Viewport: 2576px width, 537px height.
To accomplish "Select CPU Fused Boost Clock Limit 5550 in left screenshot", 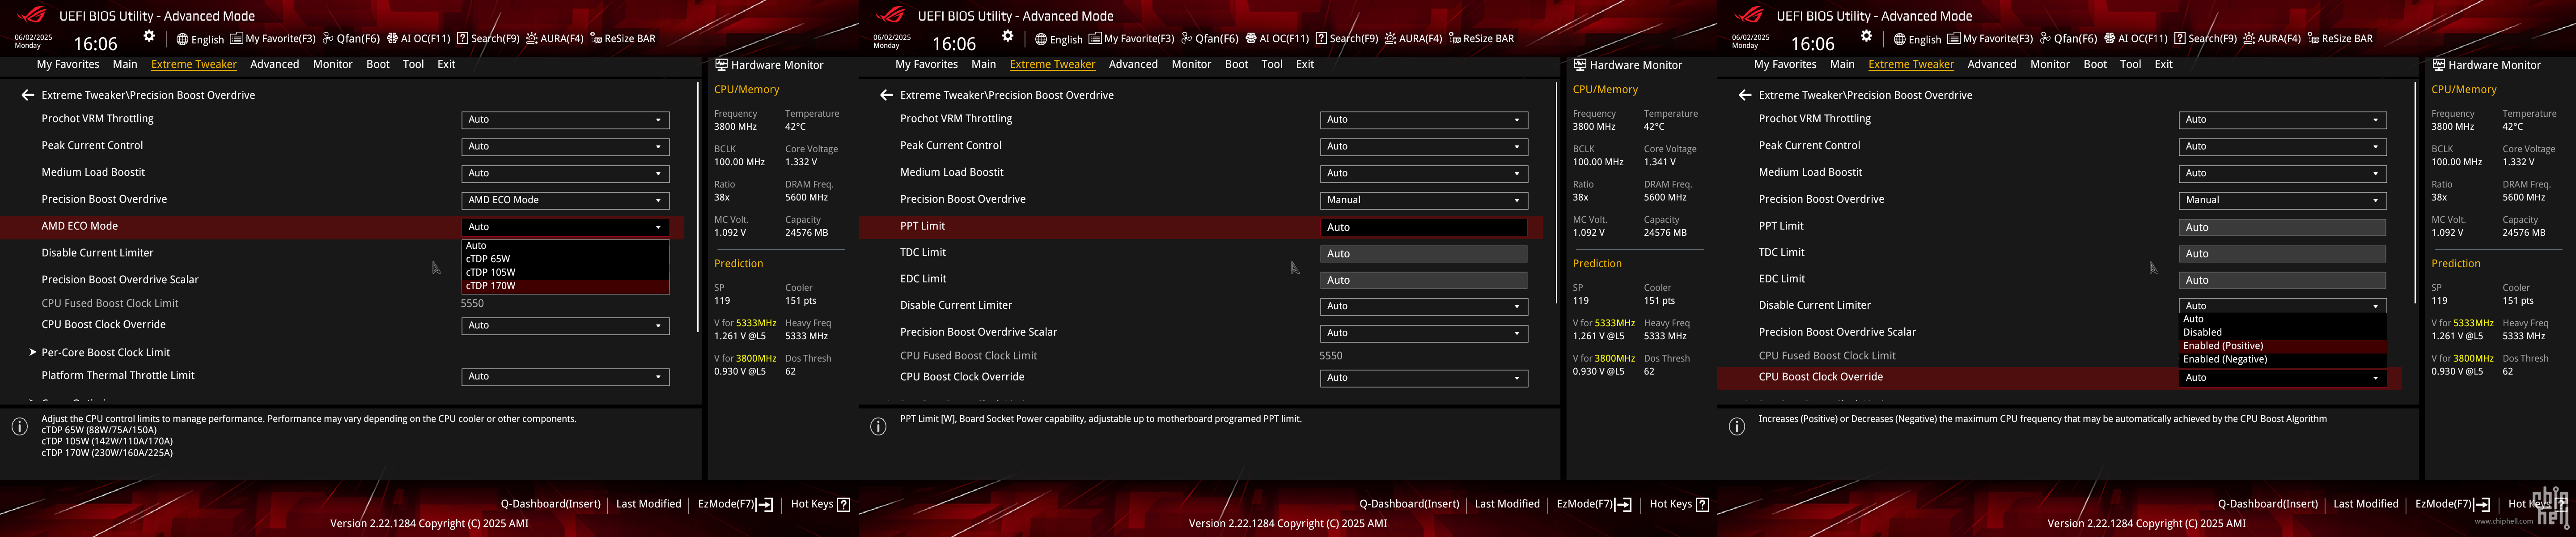I will click(342, 303).
